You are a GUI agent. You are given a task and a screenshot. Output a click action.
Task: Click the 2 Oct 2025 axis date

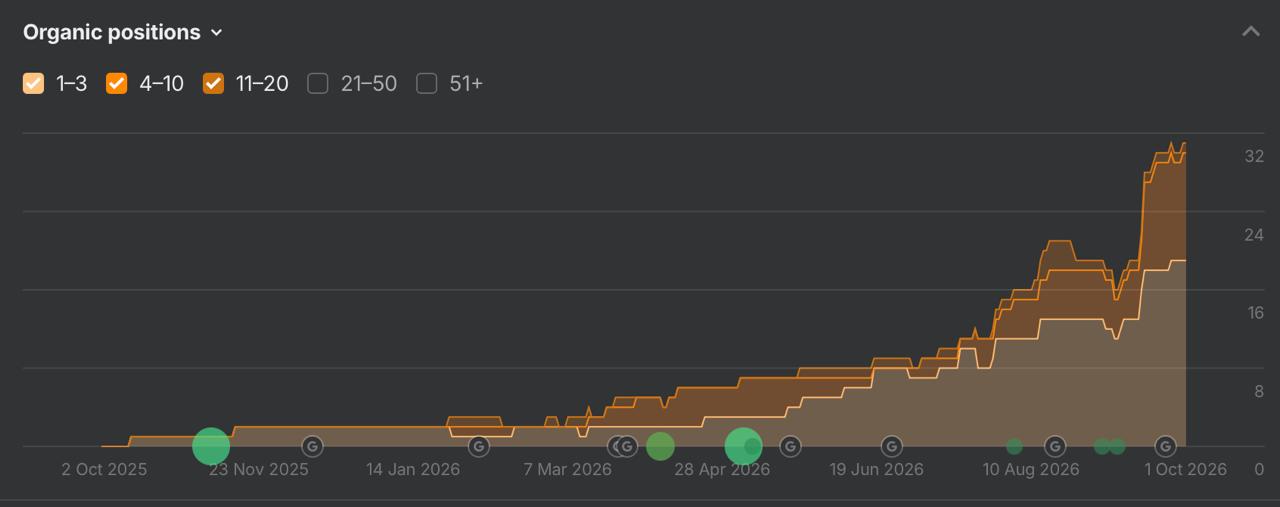click(x=104, y=470)
